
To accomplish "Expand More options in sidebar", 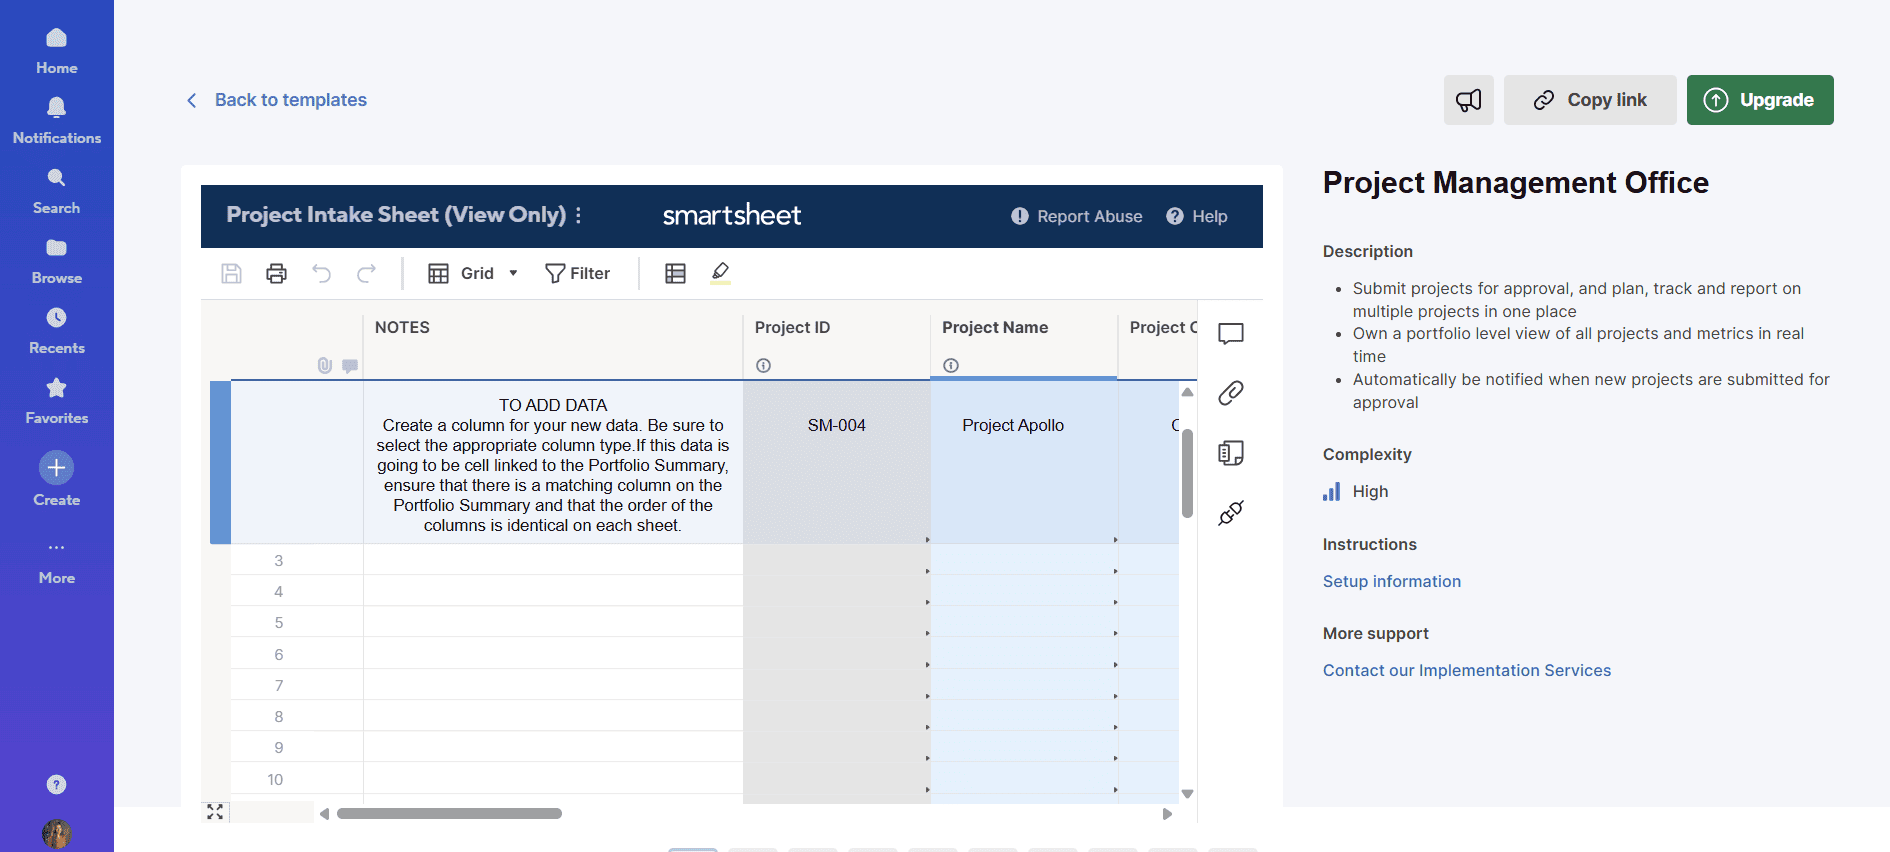I will (x=56, y=560).
